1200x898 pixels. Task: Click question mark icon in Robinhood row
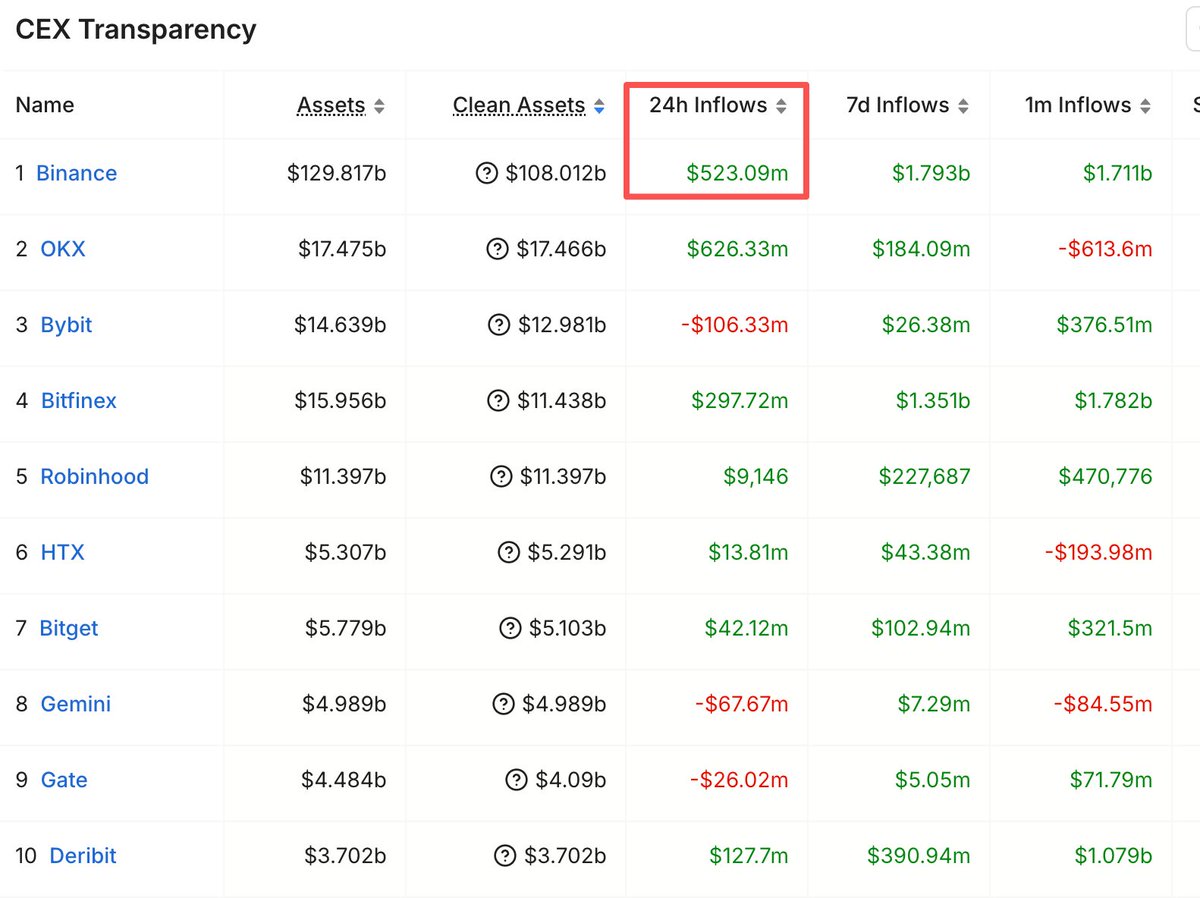click(501, 477)
